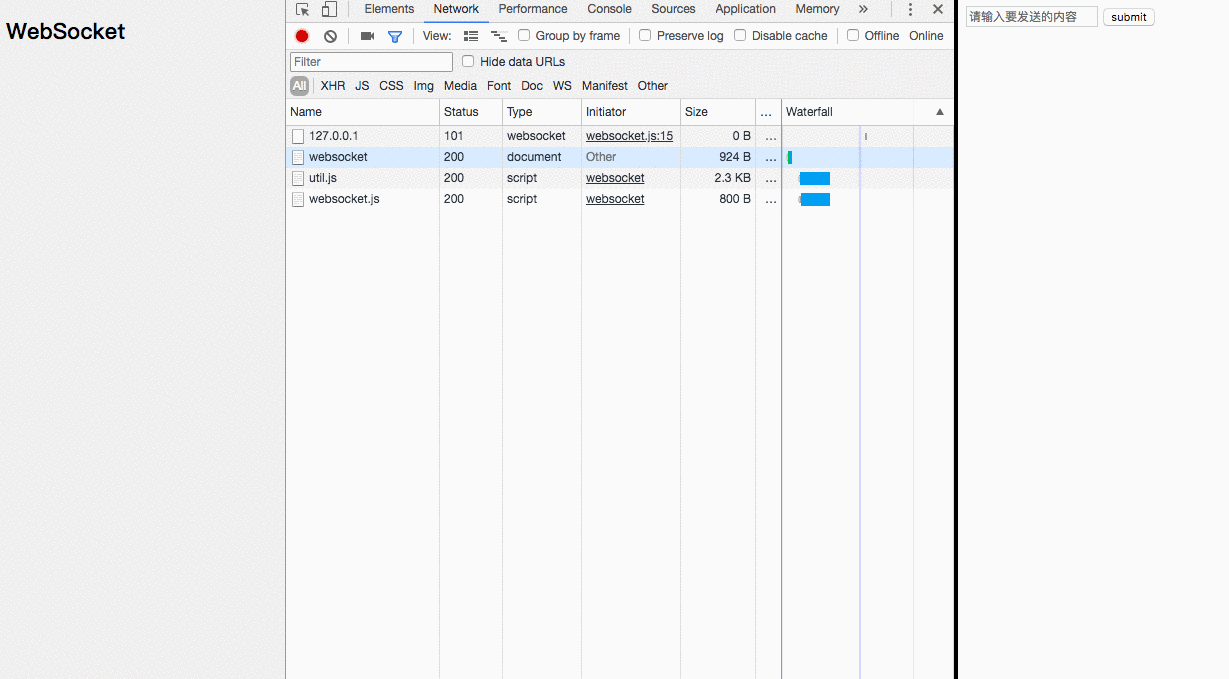Click the inspect element picker icon
Screen dimensions: 1229x679
click(302, 9)
